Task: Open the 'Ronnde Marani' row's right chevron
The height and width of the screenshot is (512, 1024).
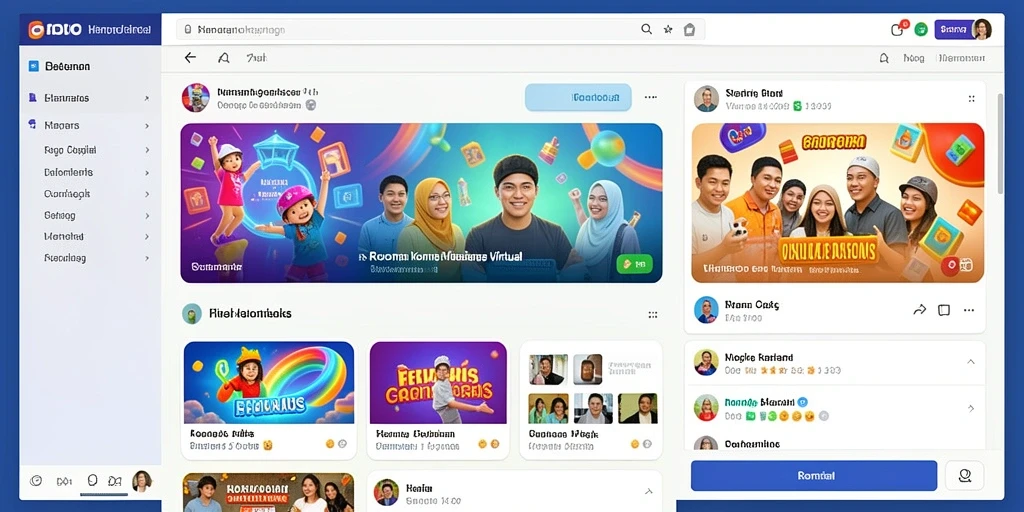Action: click(x=970, y=408)
